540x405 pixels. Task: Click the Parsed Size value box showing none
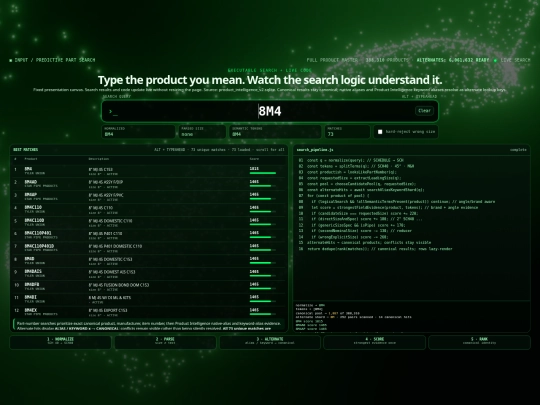[x=202, y=132]
